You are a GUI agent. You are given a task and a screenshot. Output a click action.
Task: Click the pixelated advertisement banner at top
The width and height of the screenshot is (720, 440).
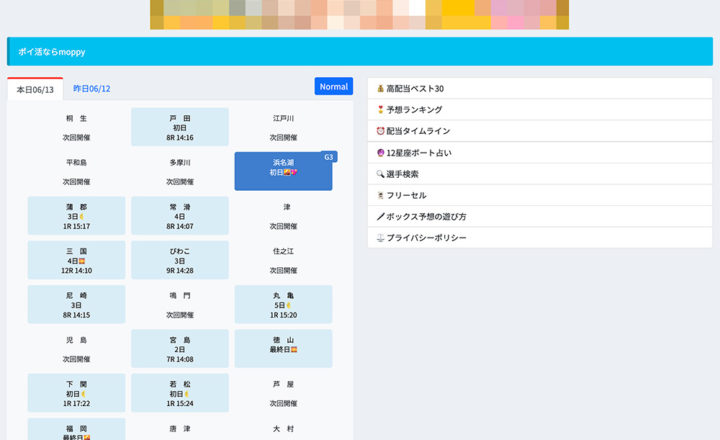click(x=360, y=14)
